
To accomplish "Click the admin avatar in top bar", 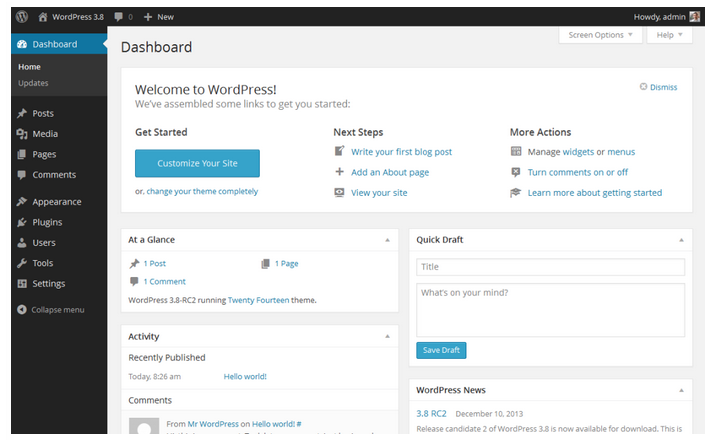I will [695, 17].
